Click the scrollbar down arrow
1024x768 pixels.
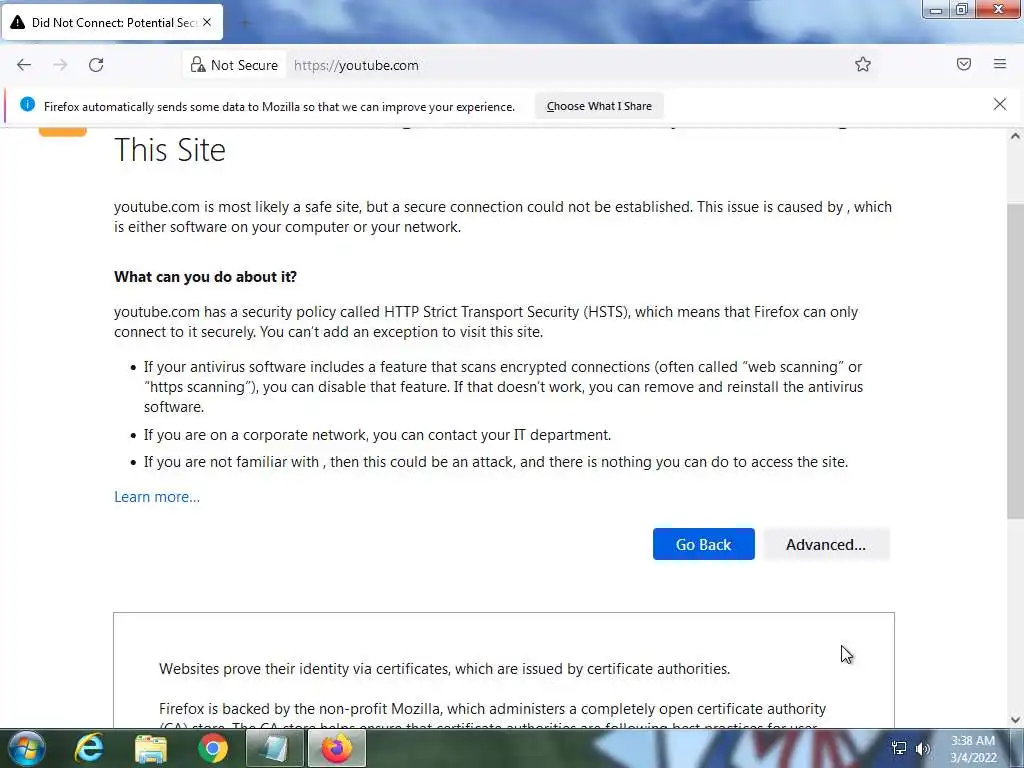[x=1015, y=720]
